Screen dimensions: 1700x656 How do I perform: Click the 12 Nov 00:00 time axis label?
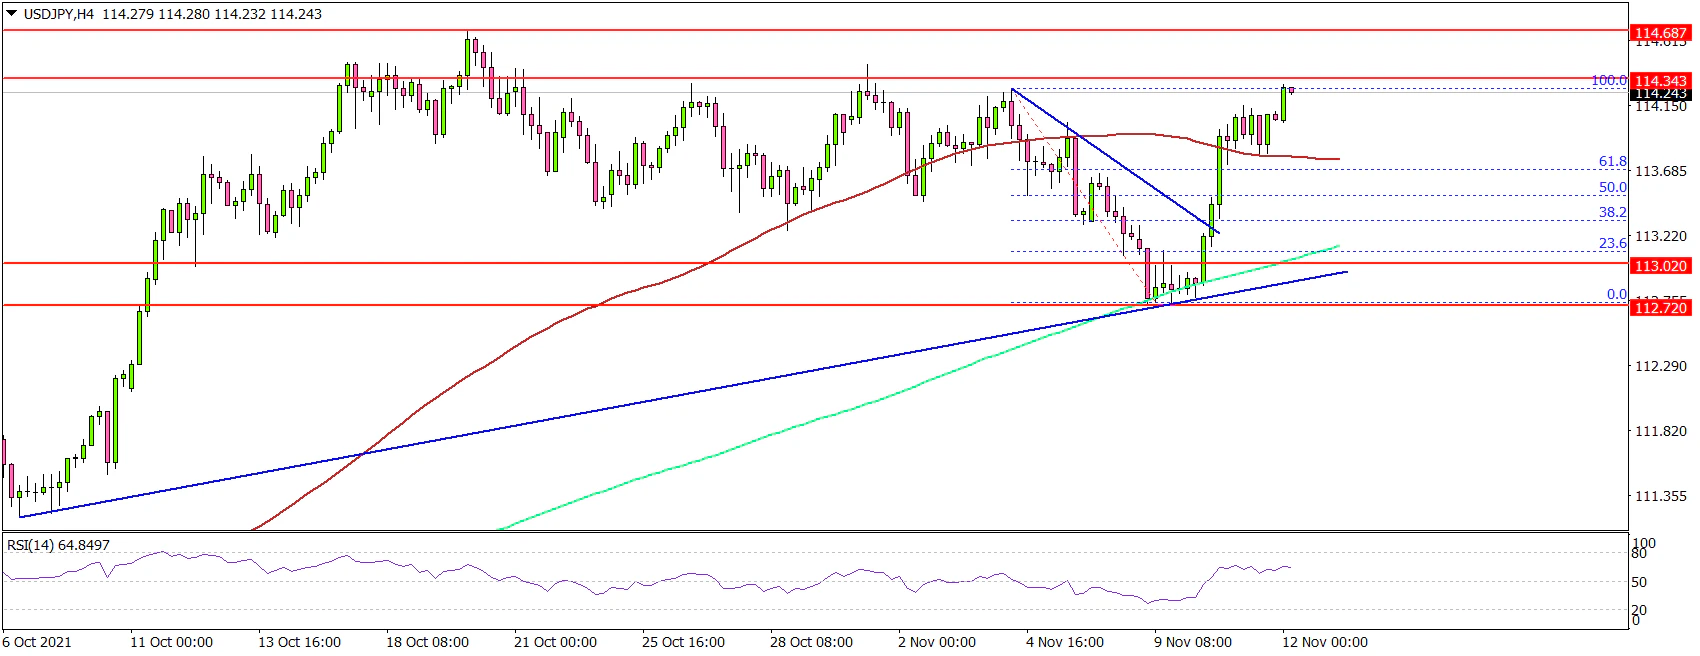pos(1325,642)
